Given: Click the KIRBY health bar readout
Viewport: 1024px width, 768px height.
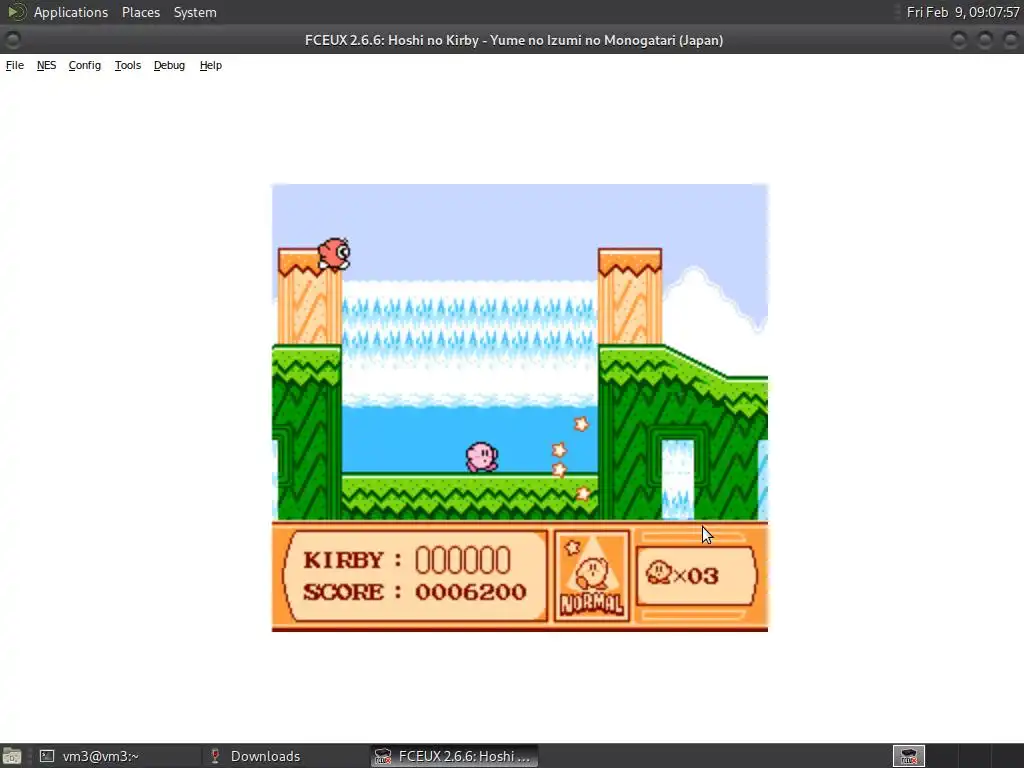Looking at the screenshot, I should point(407,560).
